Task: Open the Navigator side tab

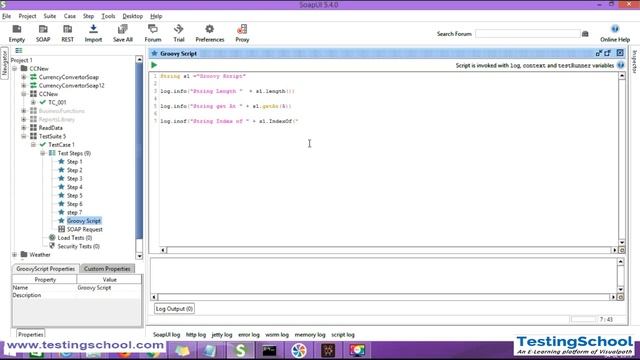Action: click(4, 63)
